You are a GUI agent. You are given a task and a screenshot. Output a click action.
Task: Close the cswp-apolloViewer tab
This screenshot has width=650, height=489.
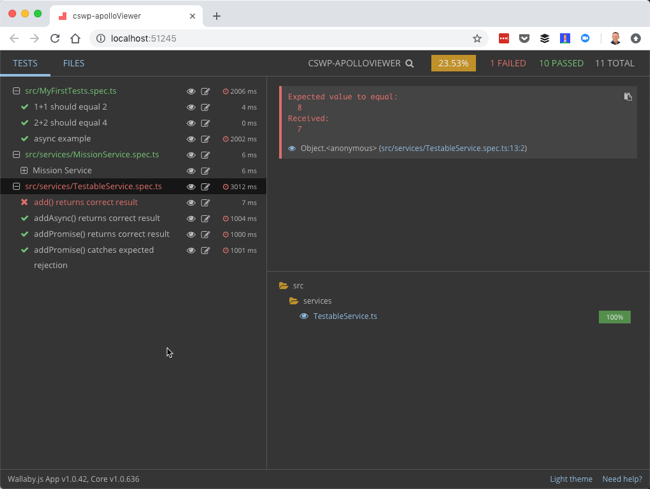pyautogui.click(x=192, y=16)
